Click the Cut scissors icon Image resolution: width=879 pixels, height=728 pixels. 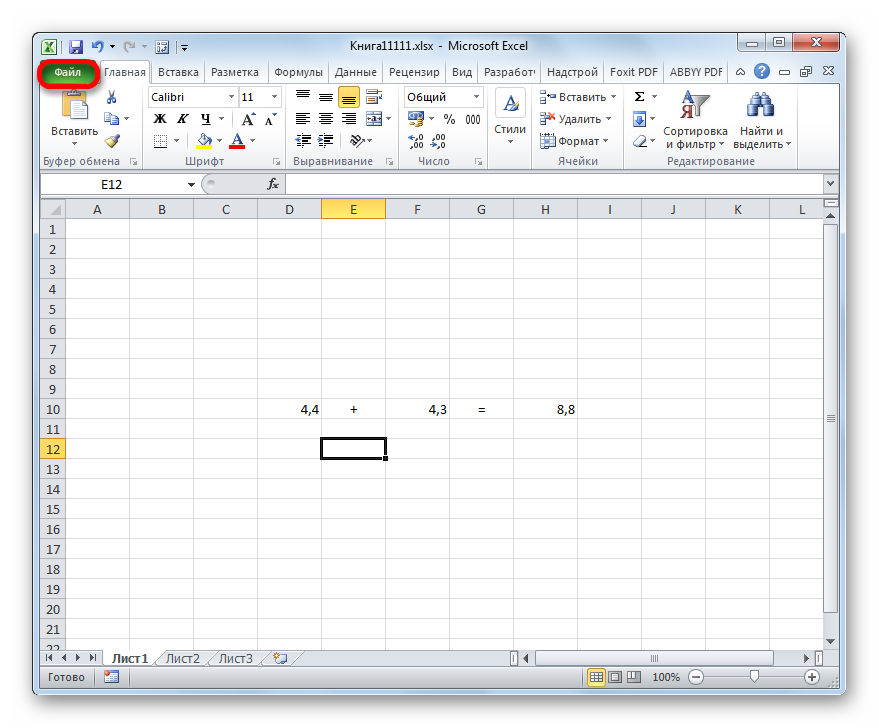click(x=111, y=98)
